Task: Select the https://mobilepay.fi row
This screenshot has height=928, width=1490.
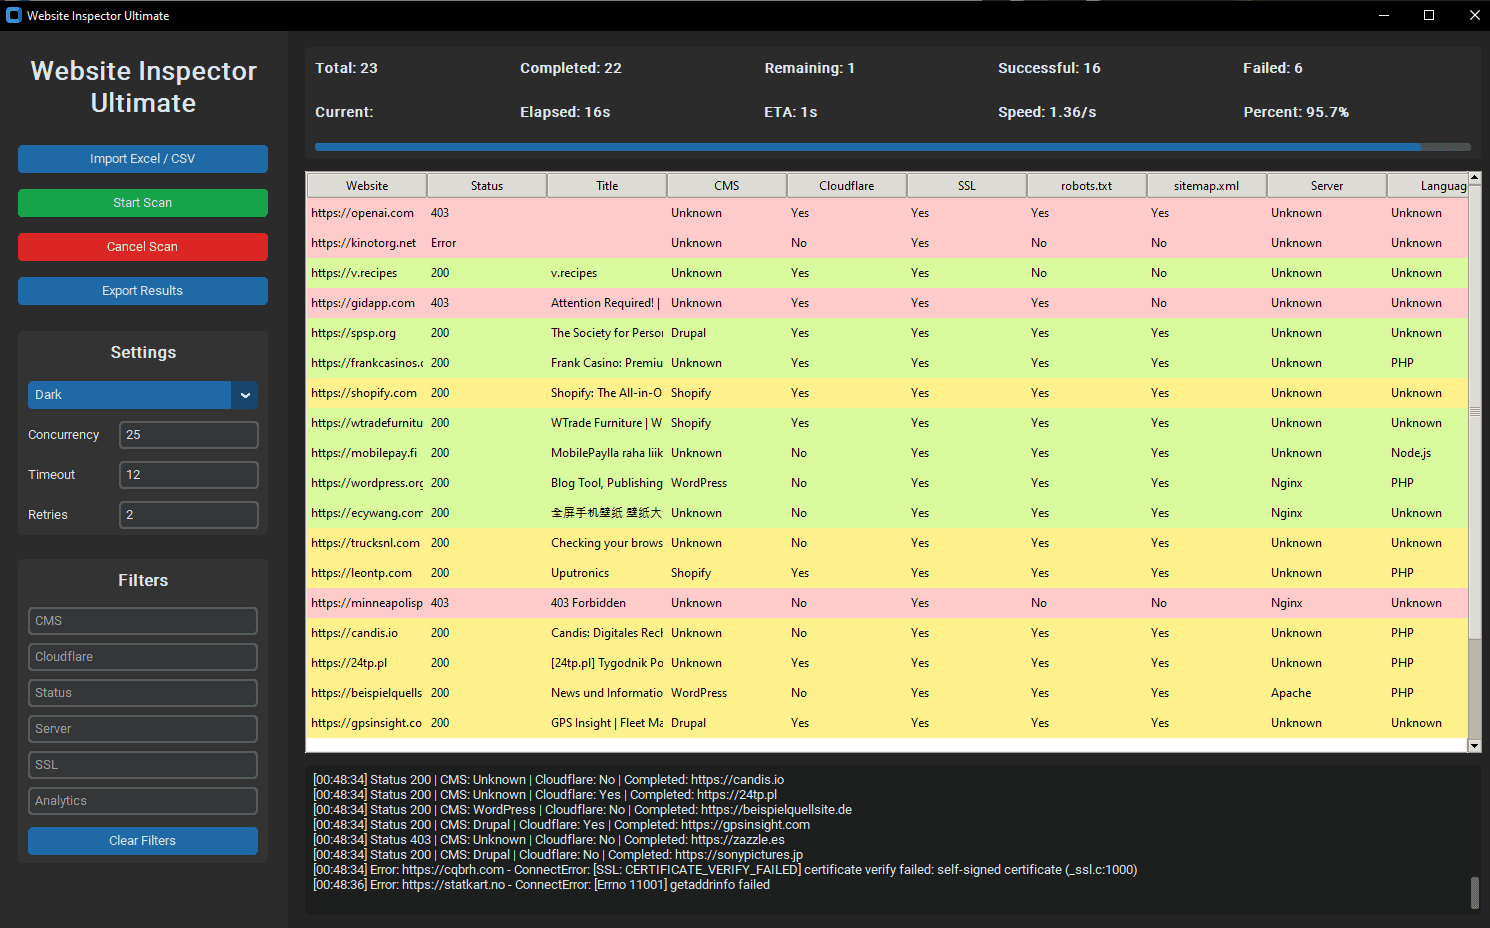Action: [x=887, y=453]
